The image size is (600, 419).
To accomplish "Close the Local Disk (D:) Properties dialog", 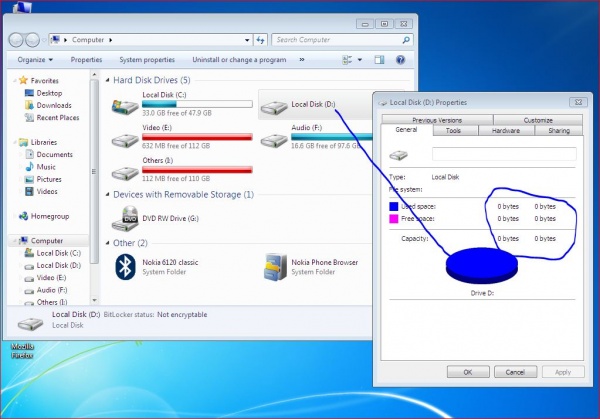I will tap(579, 102).
